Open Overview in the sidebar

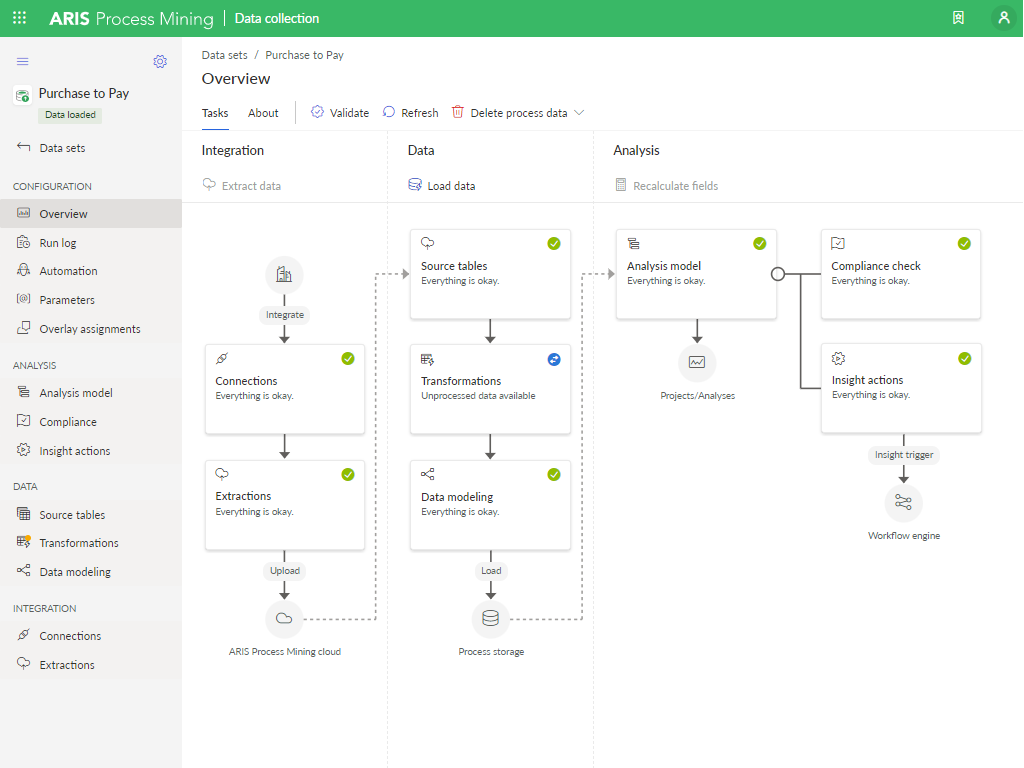tap(91, 214)
